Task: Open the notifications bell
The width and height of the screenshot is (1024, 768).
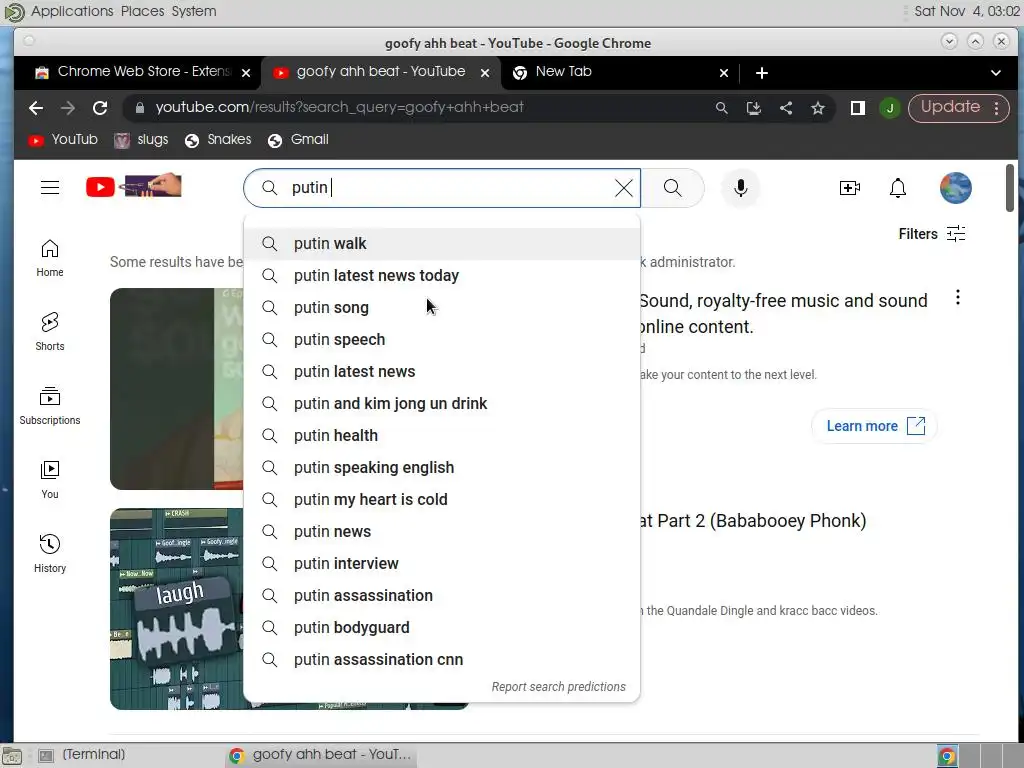Action: point(898,188)
